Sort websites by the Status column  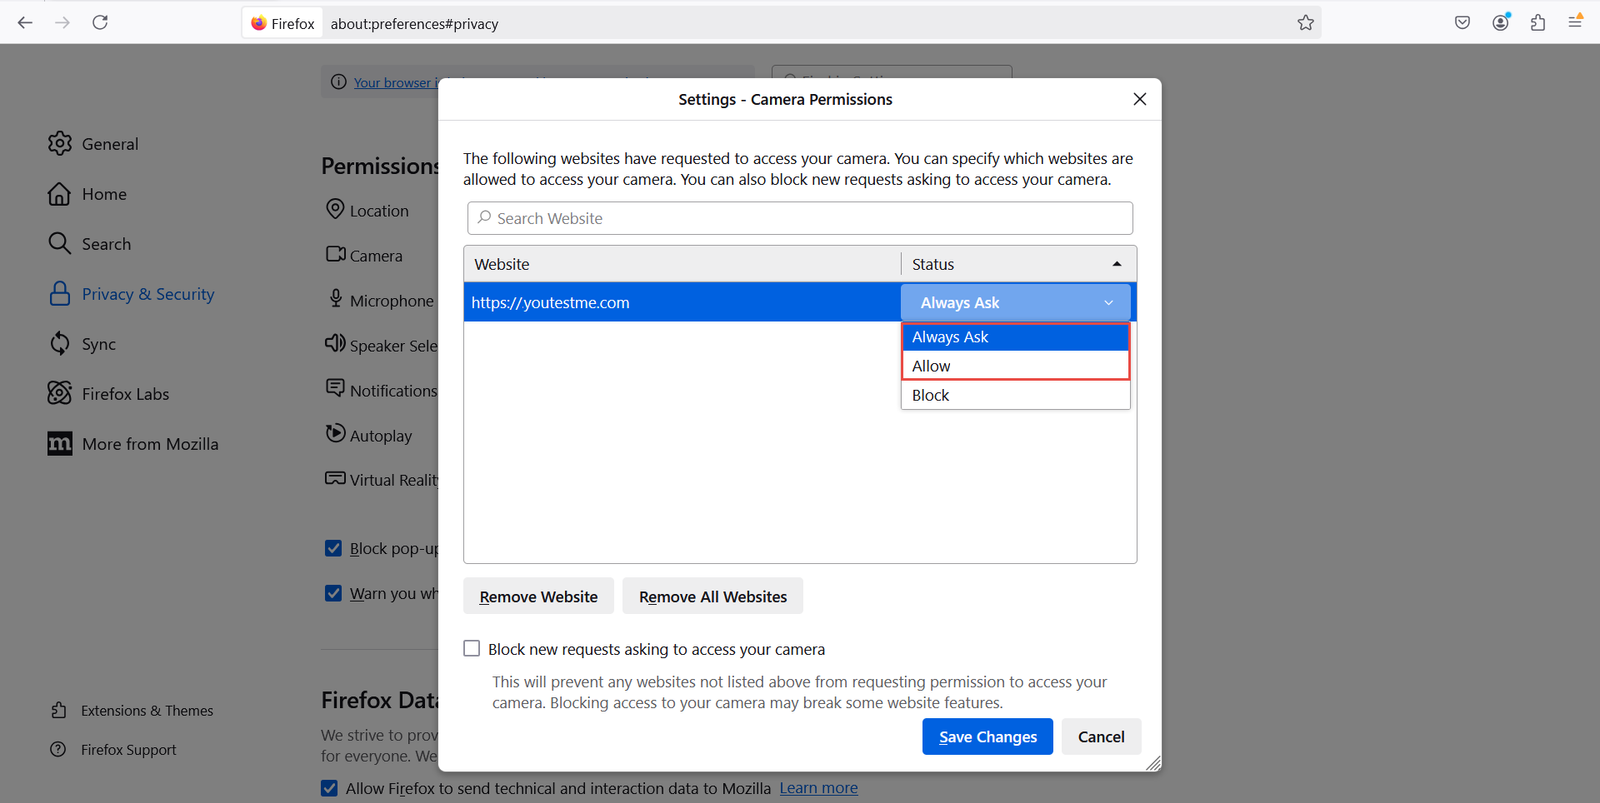pyautogui.click(x=1017, y=264)
